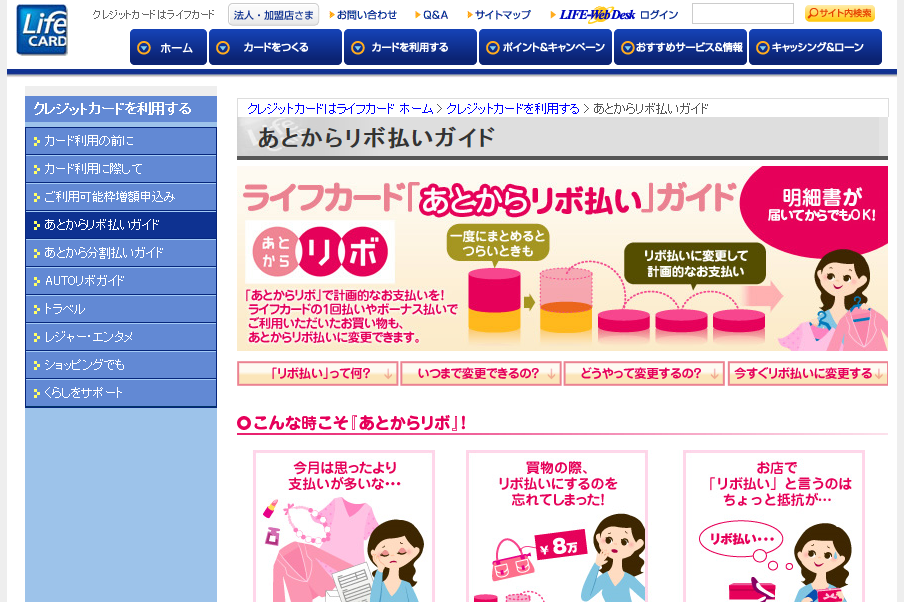
Task: Open the おすすめサービス&情報 menu
Action: (x=680, y=47)
